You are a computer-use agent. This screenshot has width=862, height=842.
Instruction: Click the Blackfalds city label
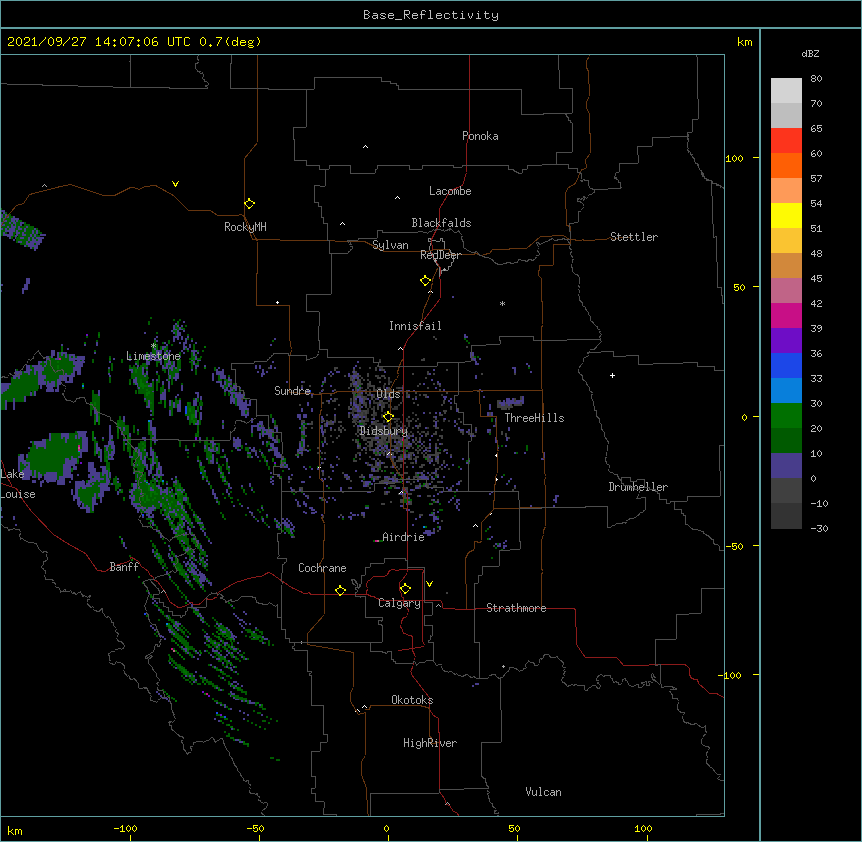tap(441, 223)
